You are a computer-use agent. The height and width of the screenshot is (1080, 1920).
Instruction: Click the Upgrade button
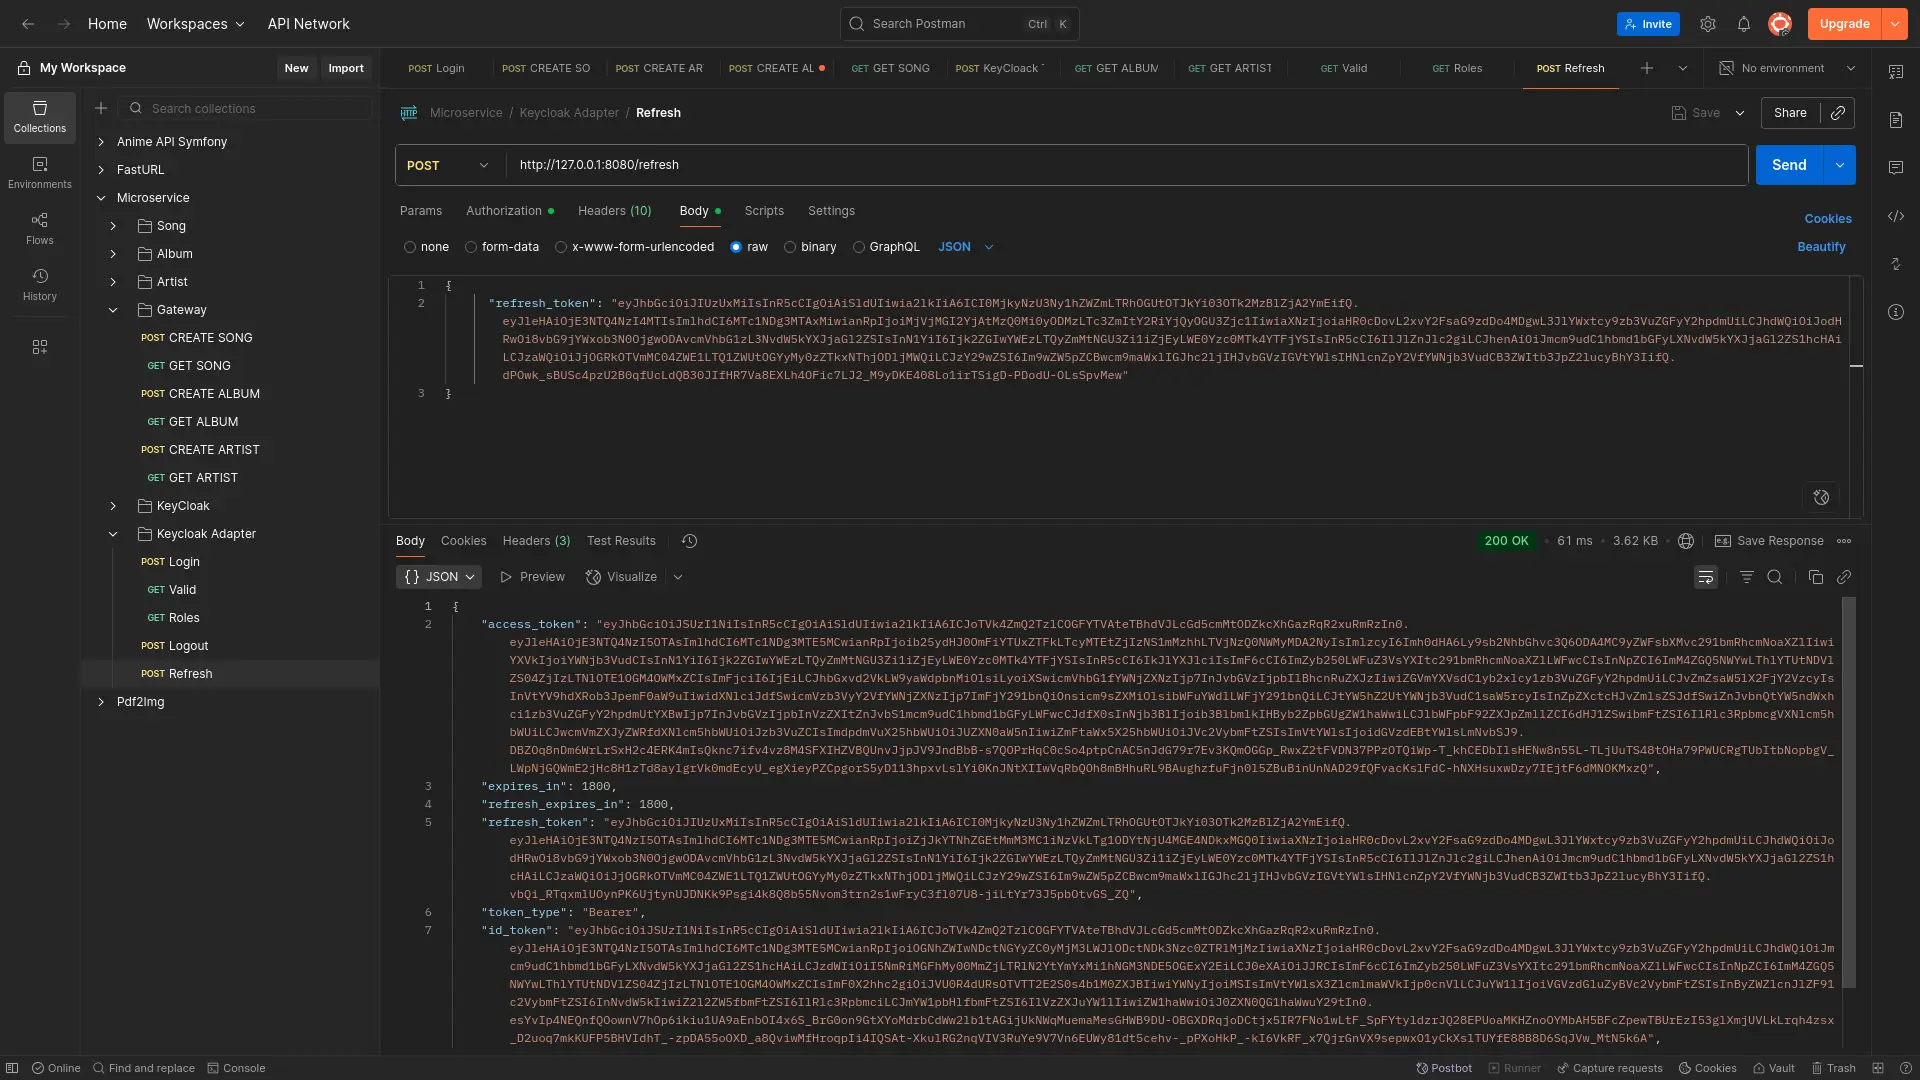click(1844, 24)
